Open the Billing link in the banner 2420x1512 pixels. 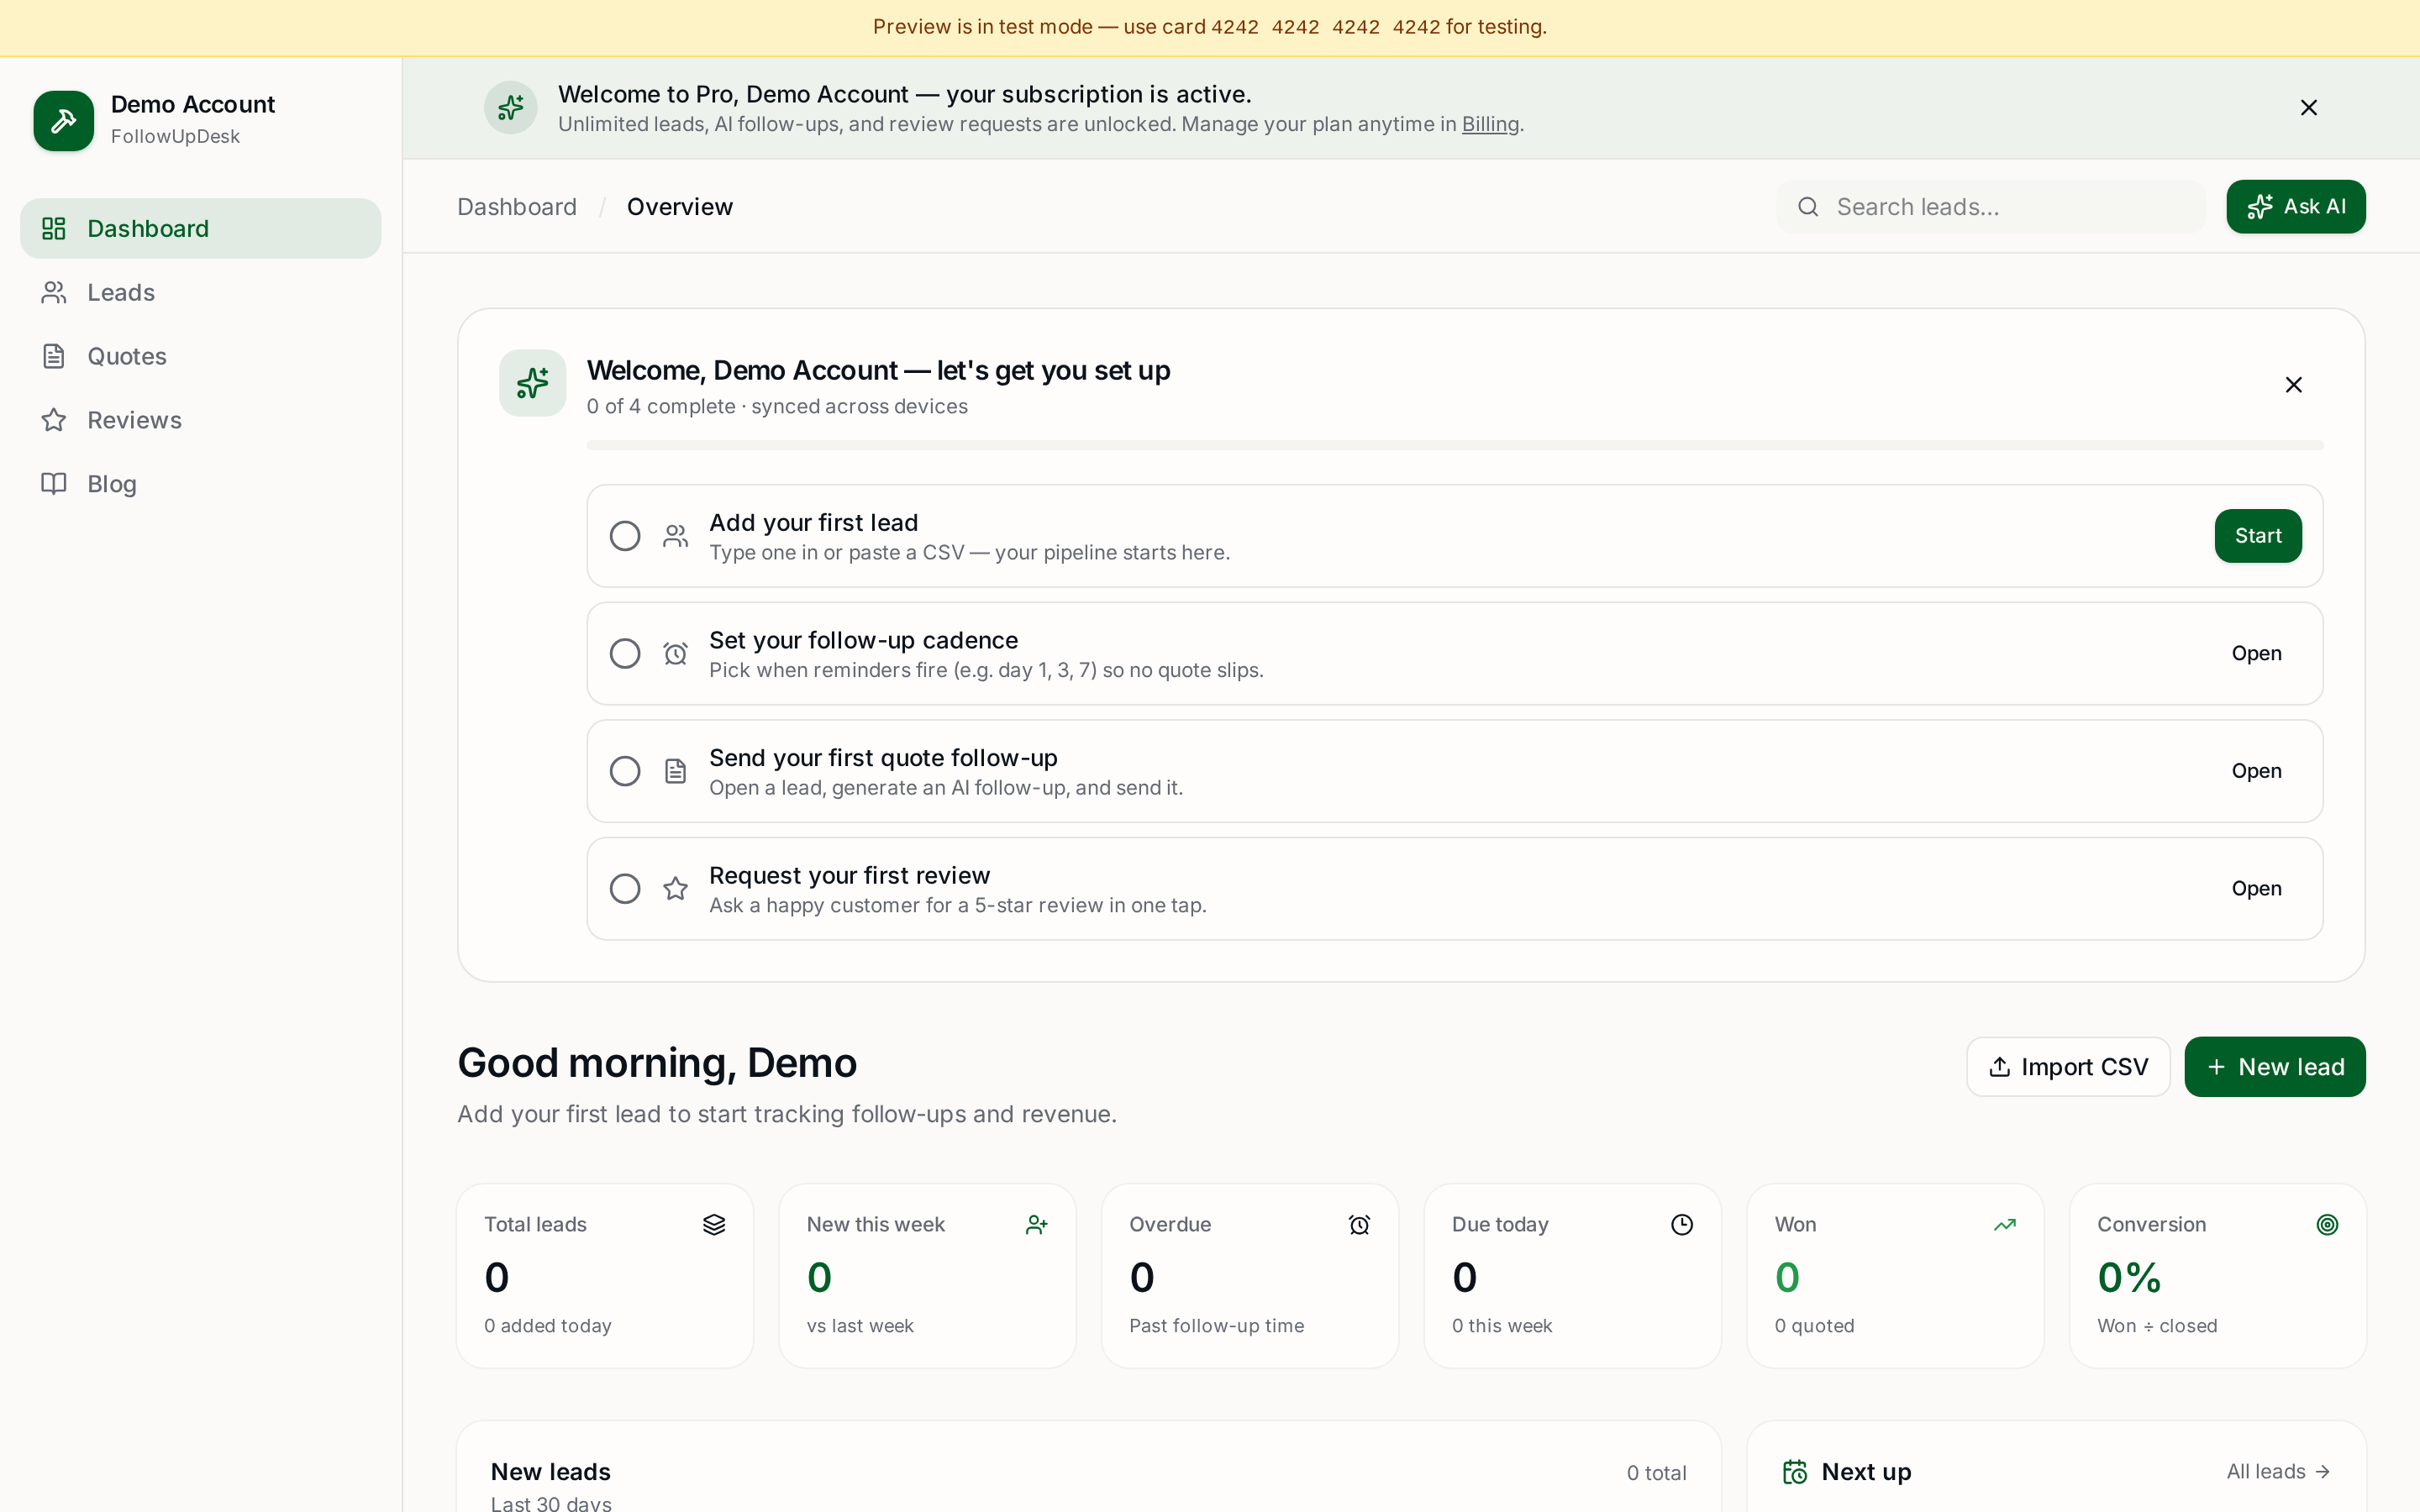pyautogui.click(x=1490, y=124)
